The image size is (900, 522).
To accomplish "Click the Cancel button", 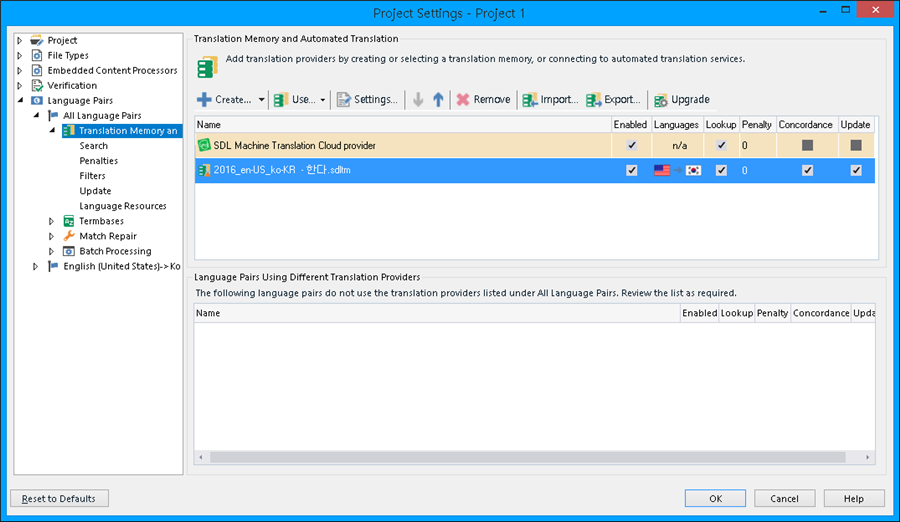I will (785, 498).
